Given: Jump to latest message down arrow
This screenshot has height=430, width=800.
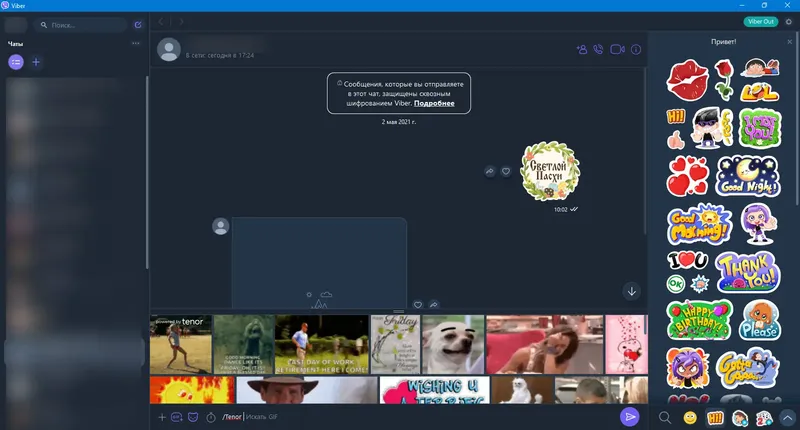Looking at the screenshot, I should 632,291.
